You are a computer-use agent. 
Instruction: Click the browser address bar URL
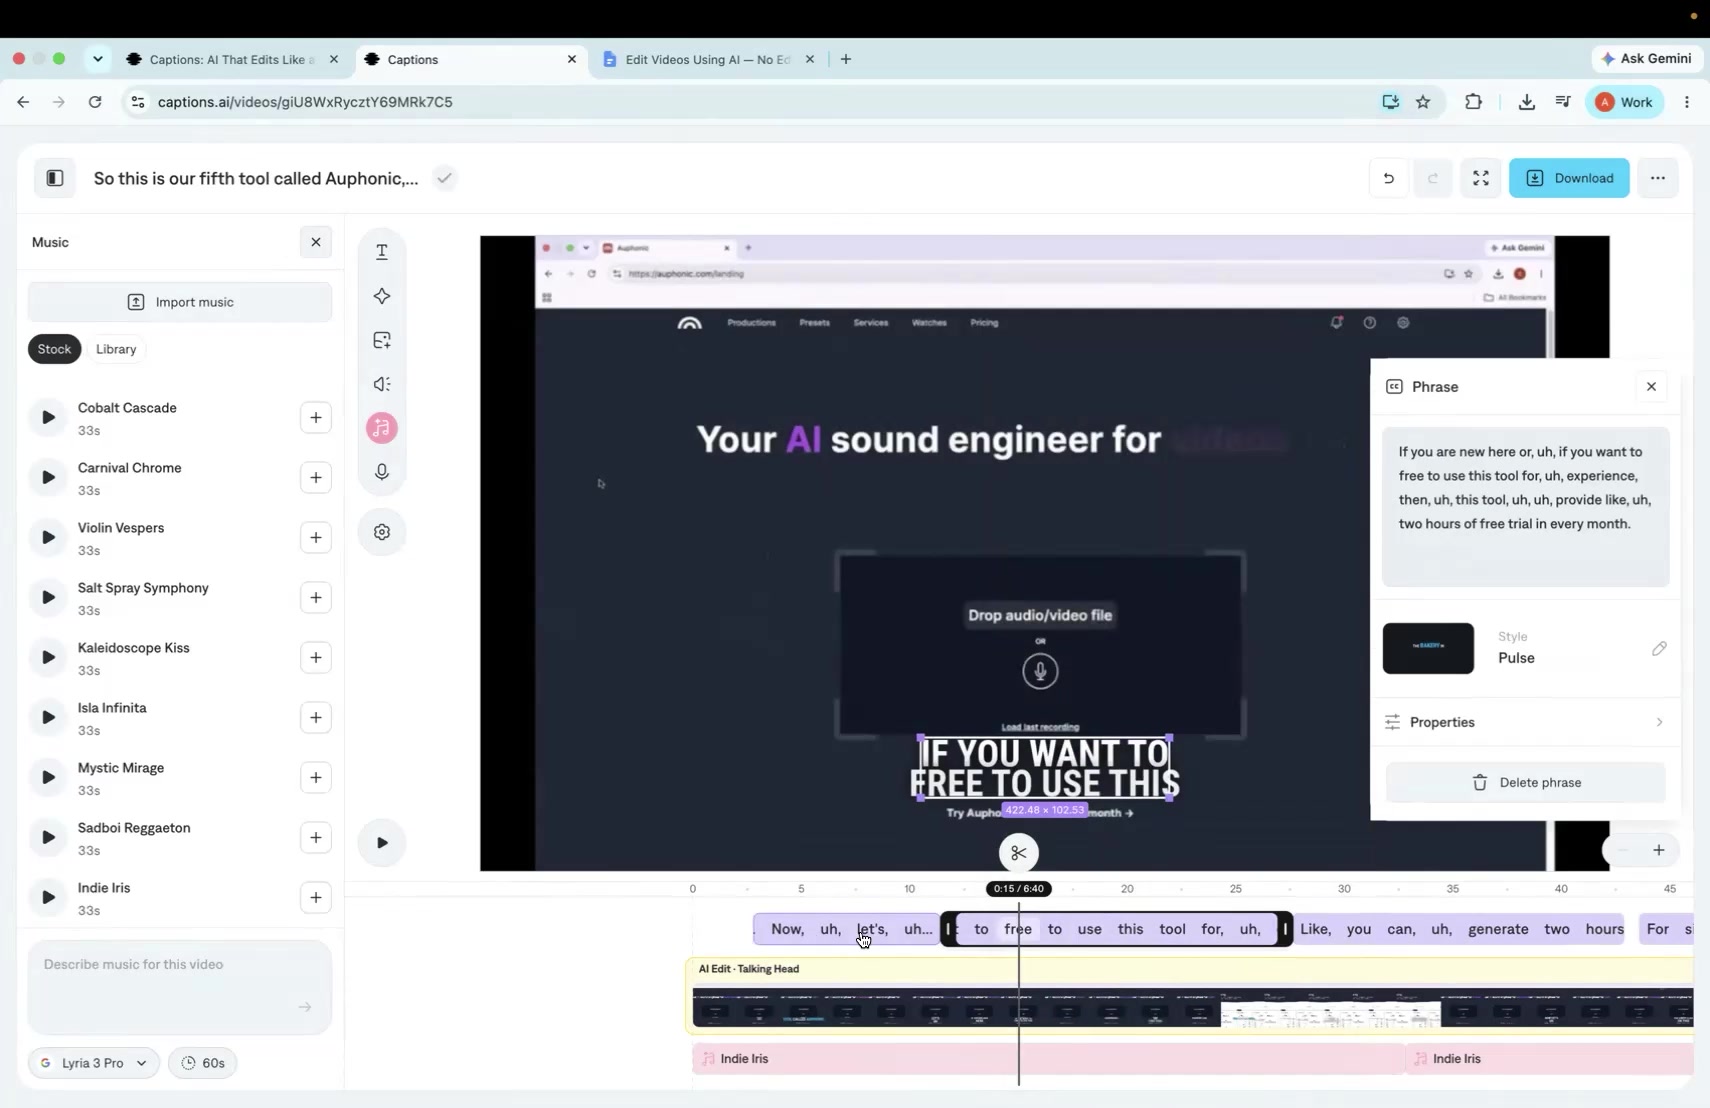click(x=305, y=102)
